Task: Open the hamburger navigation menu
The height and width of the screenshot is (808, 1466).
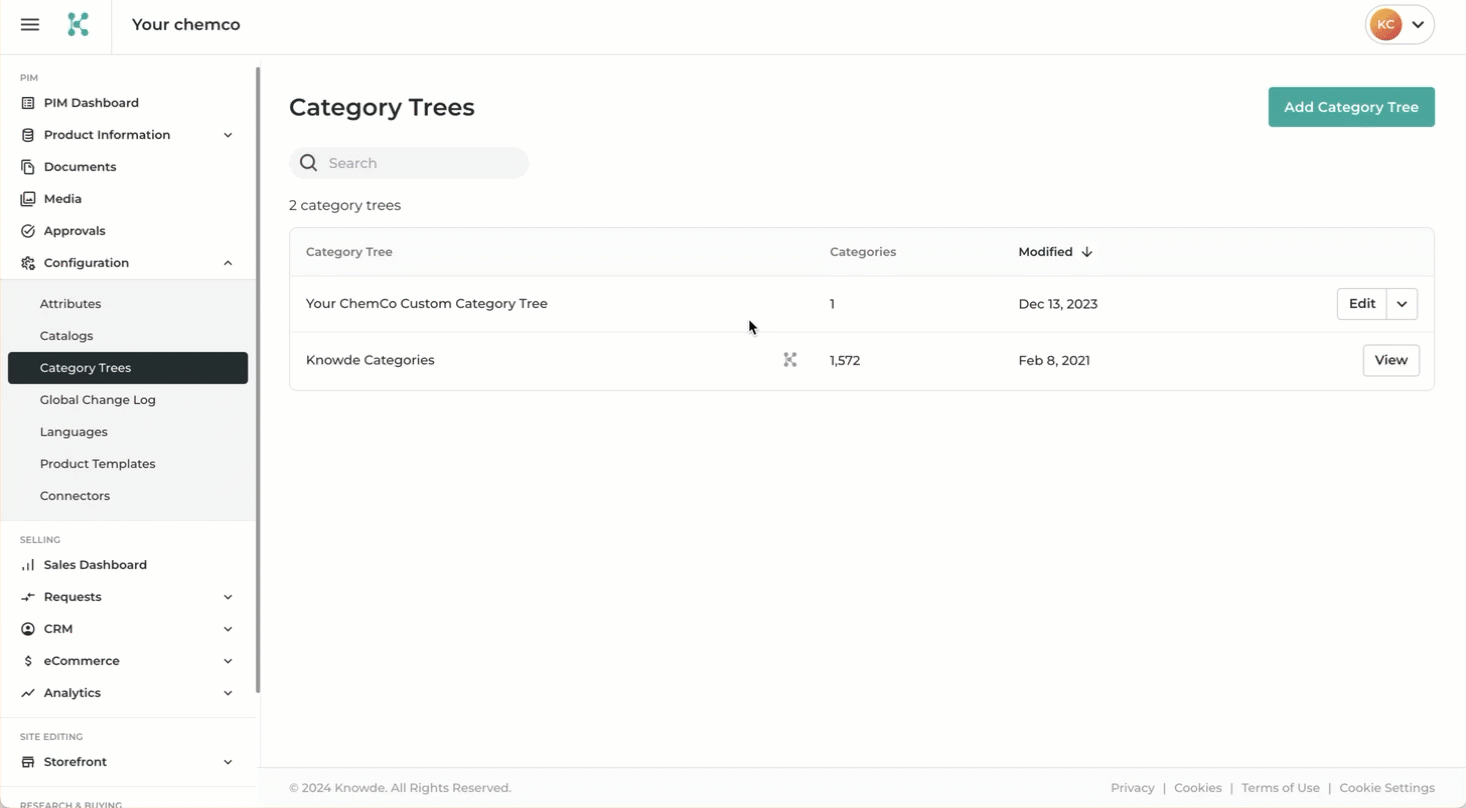Action: [29, 25]
